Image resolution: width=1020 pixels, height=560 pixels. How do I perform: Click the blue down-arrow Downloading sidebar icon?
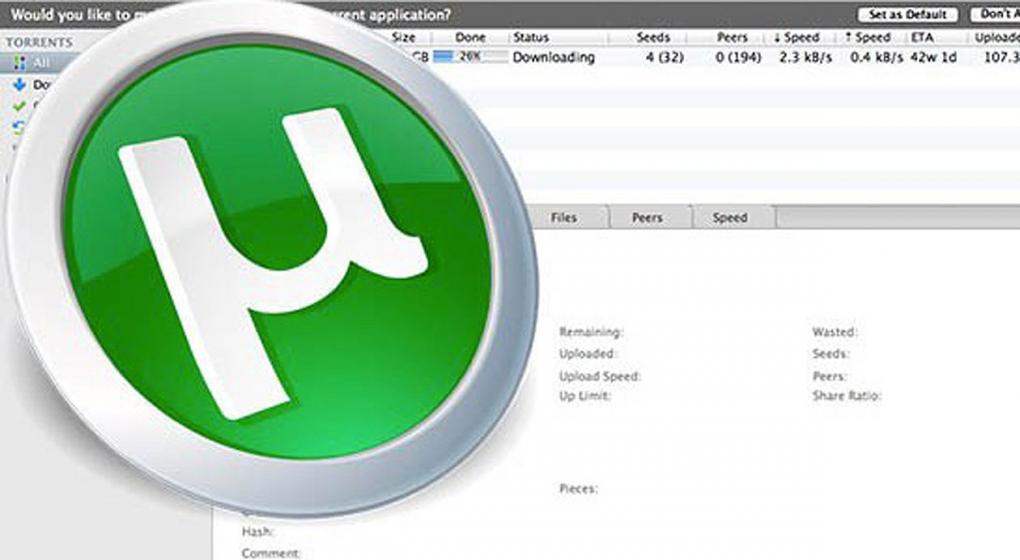(20, 85)
